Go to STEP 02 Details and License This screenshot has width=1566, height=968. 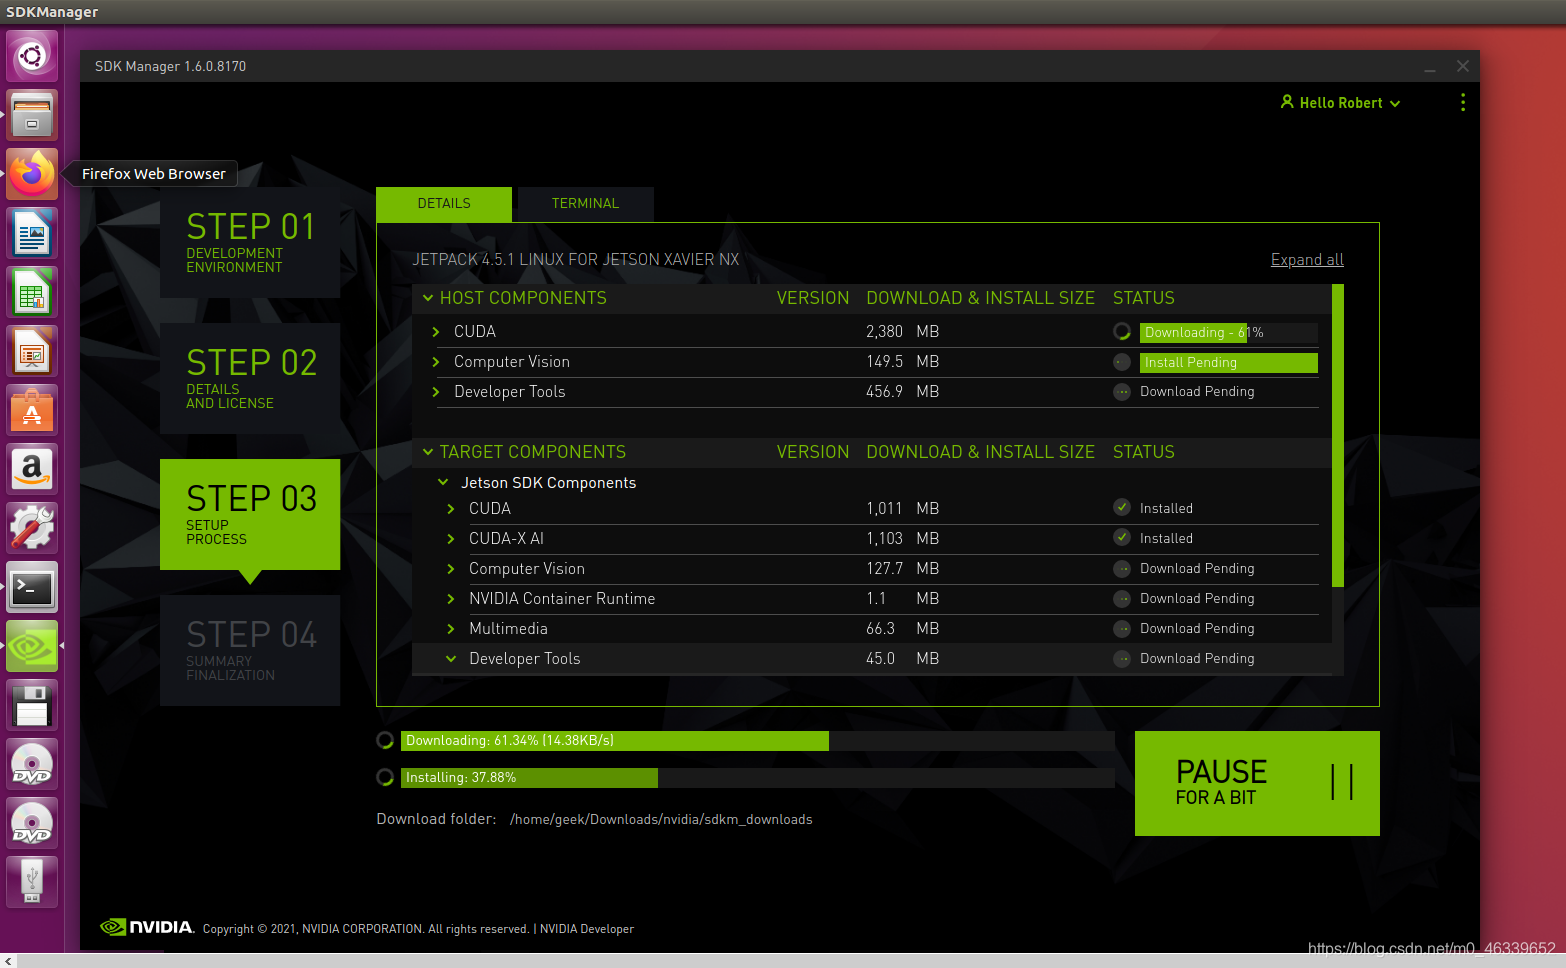(x=250, y=378)
